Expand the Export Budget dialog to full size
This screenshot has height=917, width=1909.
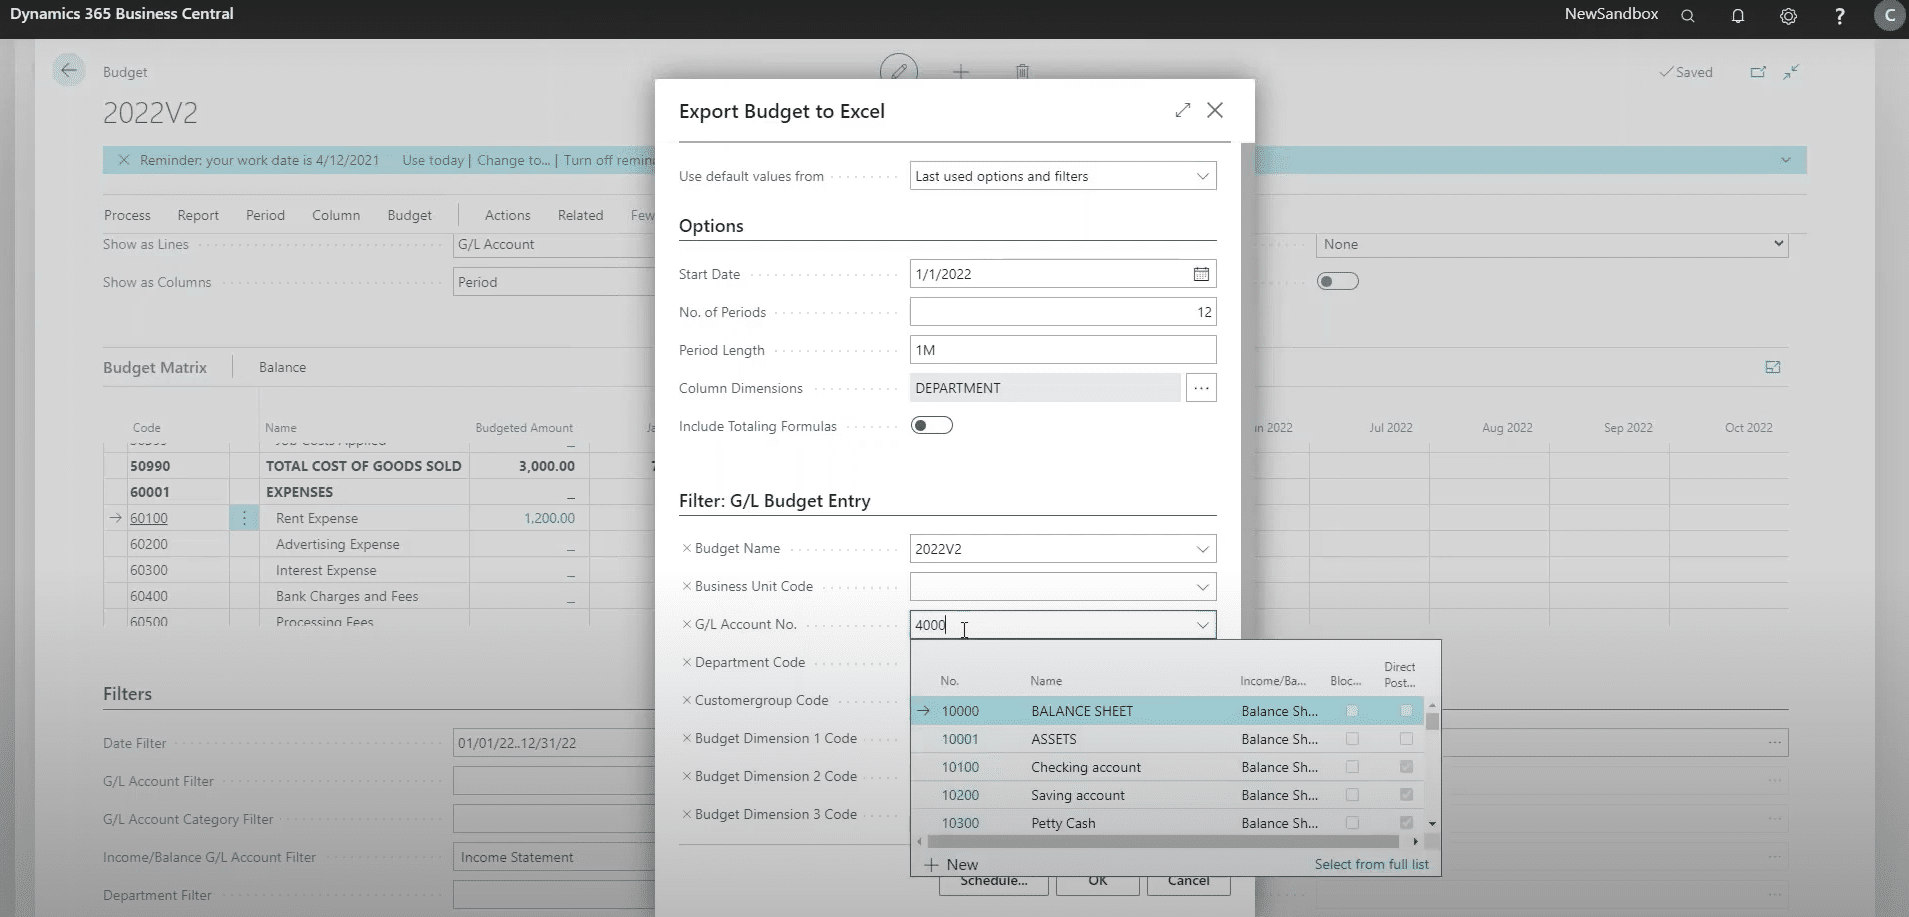[x=1183, y=110]
